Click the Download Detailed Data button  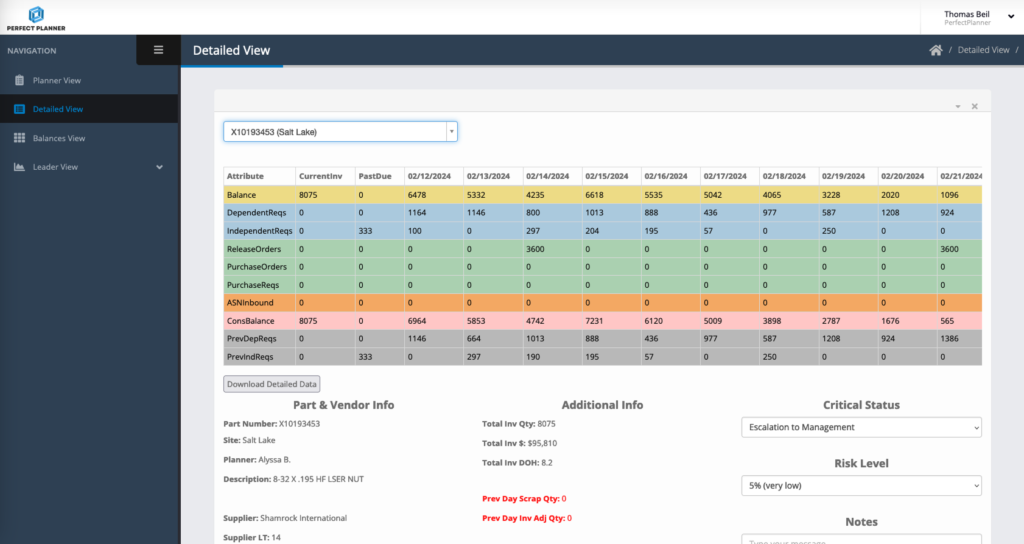(271, 384)
